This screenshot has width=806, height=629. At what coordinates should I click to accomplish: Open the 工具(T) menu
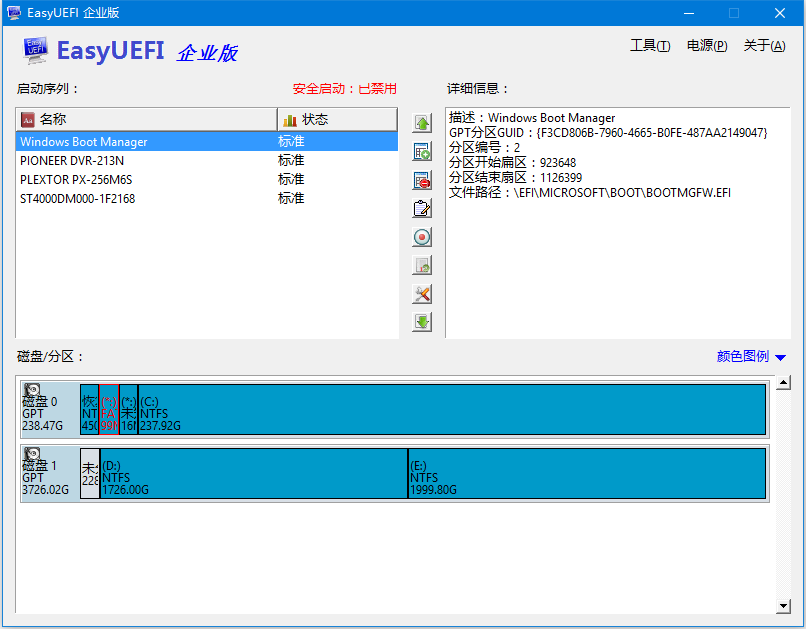coord(650,46)
